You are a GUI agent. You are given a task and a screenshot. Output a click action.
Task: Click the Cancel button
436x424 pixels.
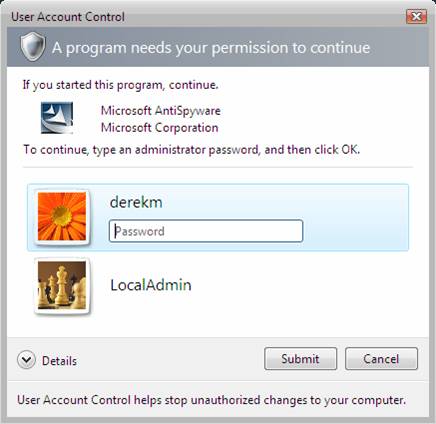[x=381, y=359]
